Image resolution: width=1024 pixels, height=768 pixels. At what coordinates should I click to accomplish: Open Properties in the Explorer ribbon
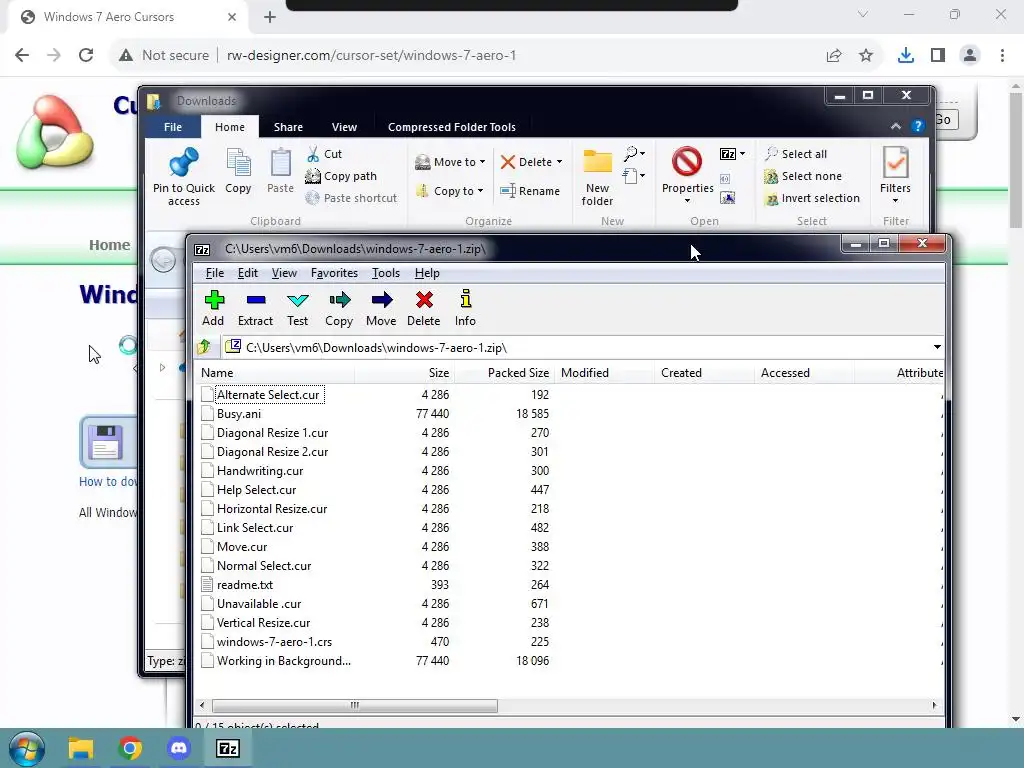click(x=688, y=175)
